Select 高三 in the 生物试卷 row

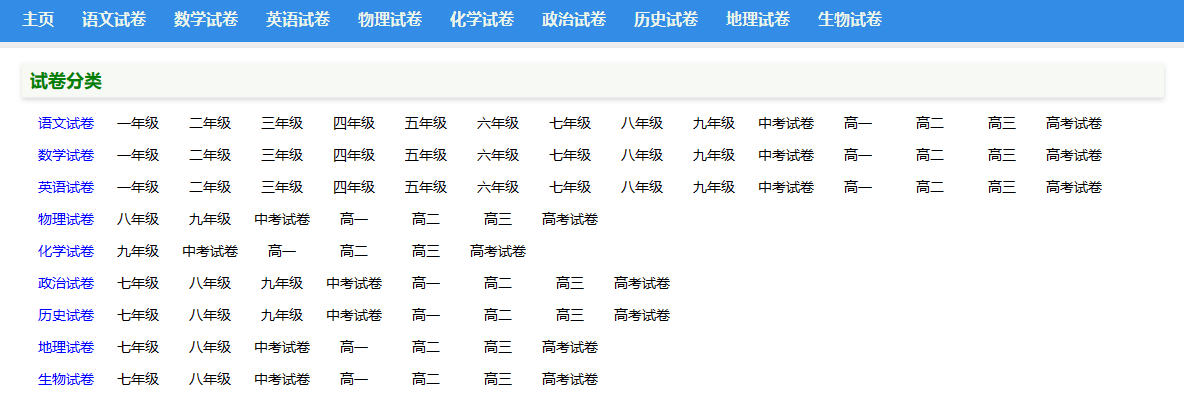498,379
